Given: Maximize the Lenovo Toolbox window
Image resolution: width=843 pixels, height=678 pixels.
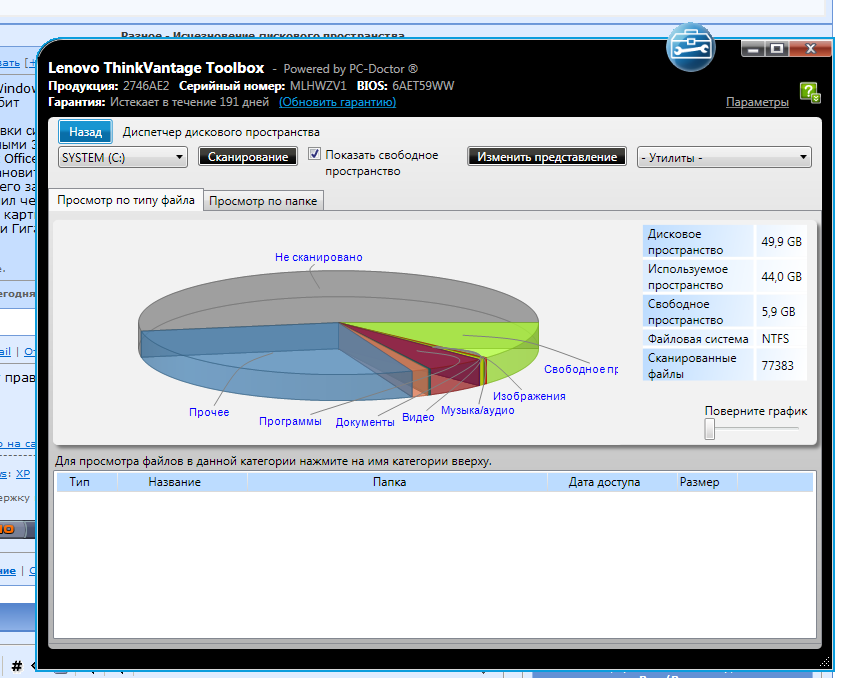Looking at the screenshot, I should pyautogui.click(x=777, y=49).
